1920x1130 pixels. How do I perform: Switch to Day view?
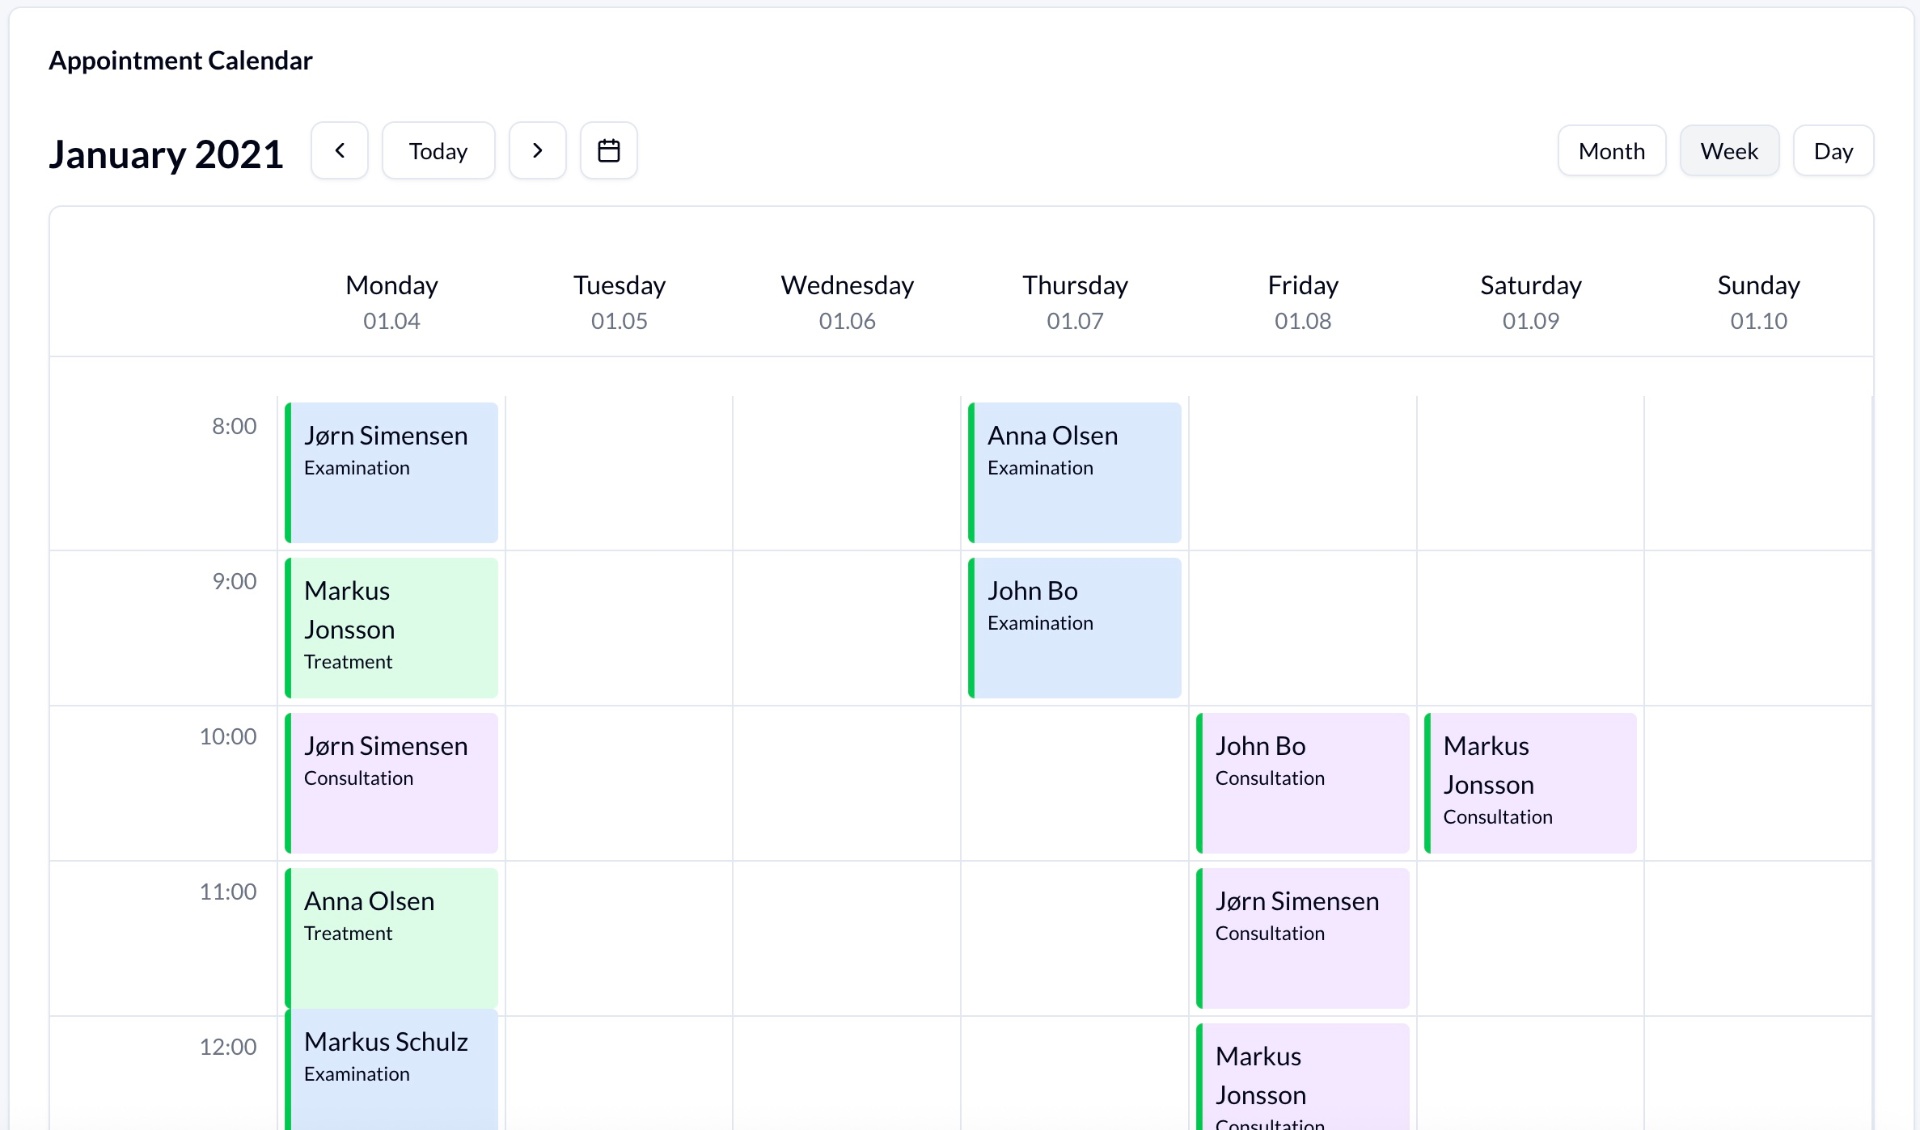coord(1833,150)
